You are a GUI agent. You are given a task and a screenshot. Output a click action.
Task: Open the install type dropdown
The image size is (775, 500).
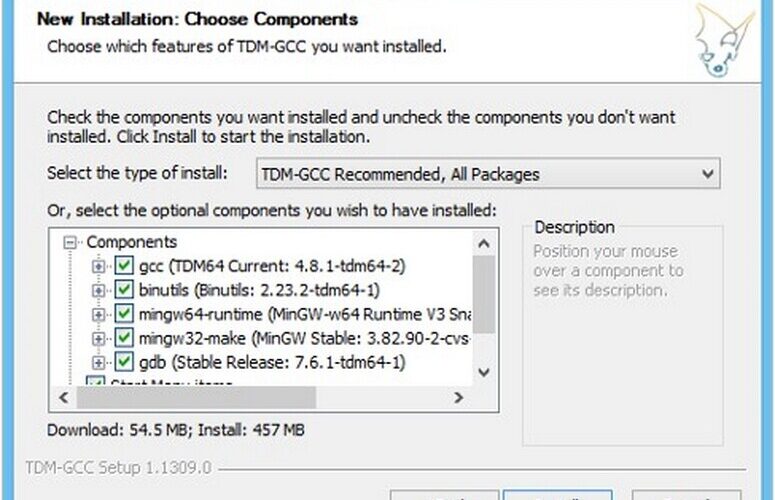click(x=488, y=173)
